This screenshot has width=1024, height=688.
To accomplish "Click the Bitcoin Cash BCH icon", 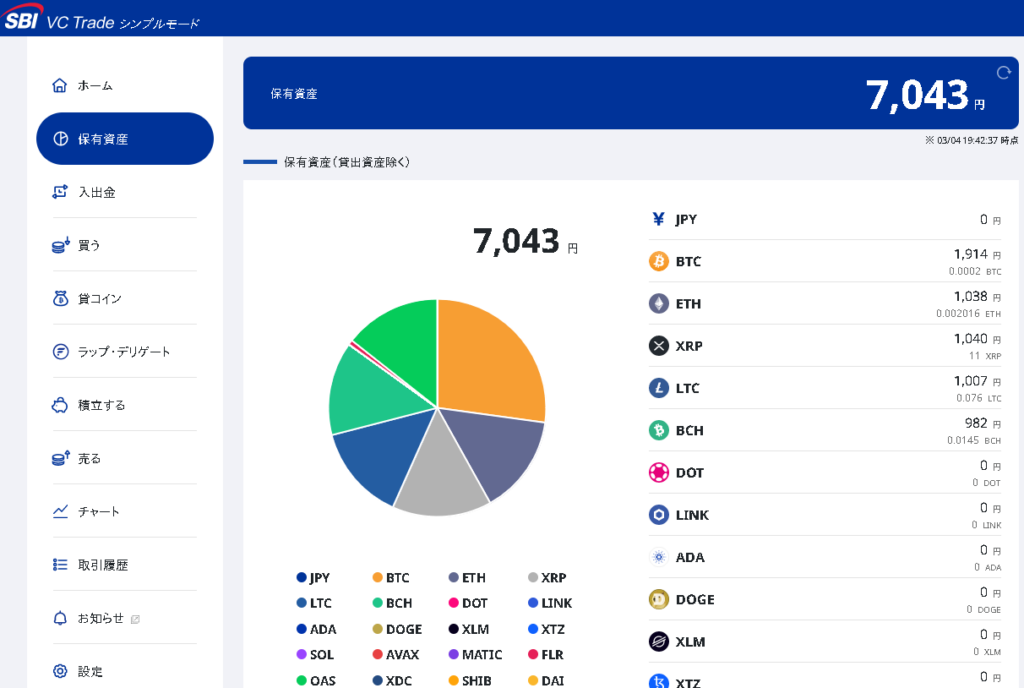I will [x=659, y=431].
